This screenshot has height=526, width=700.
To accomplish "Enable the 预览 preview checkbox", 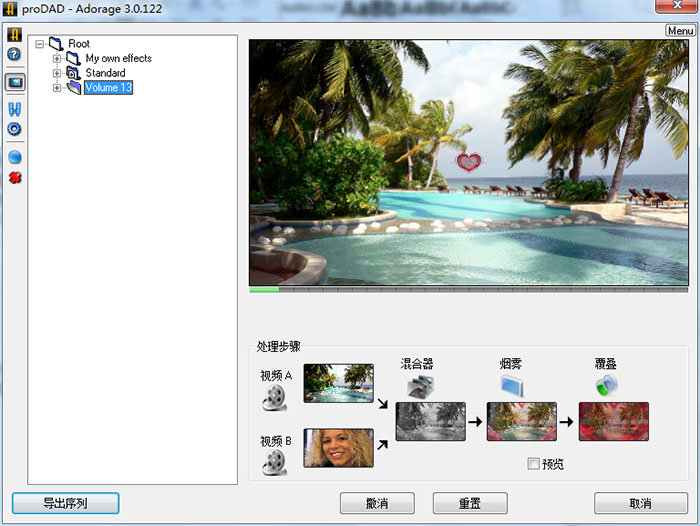I will pyautogui.click(x=533, y=463).
